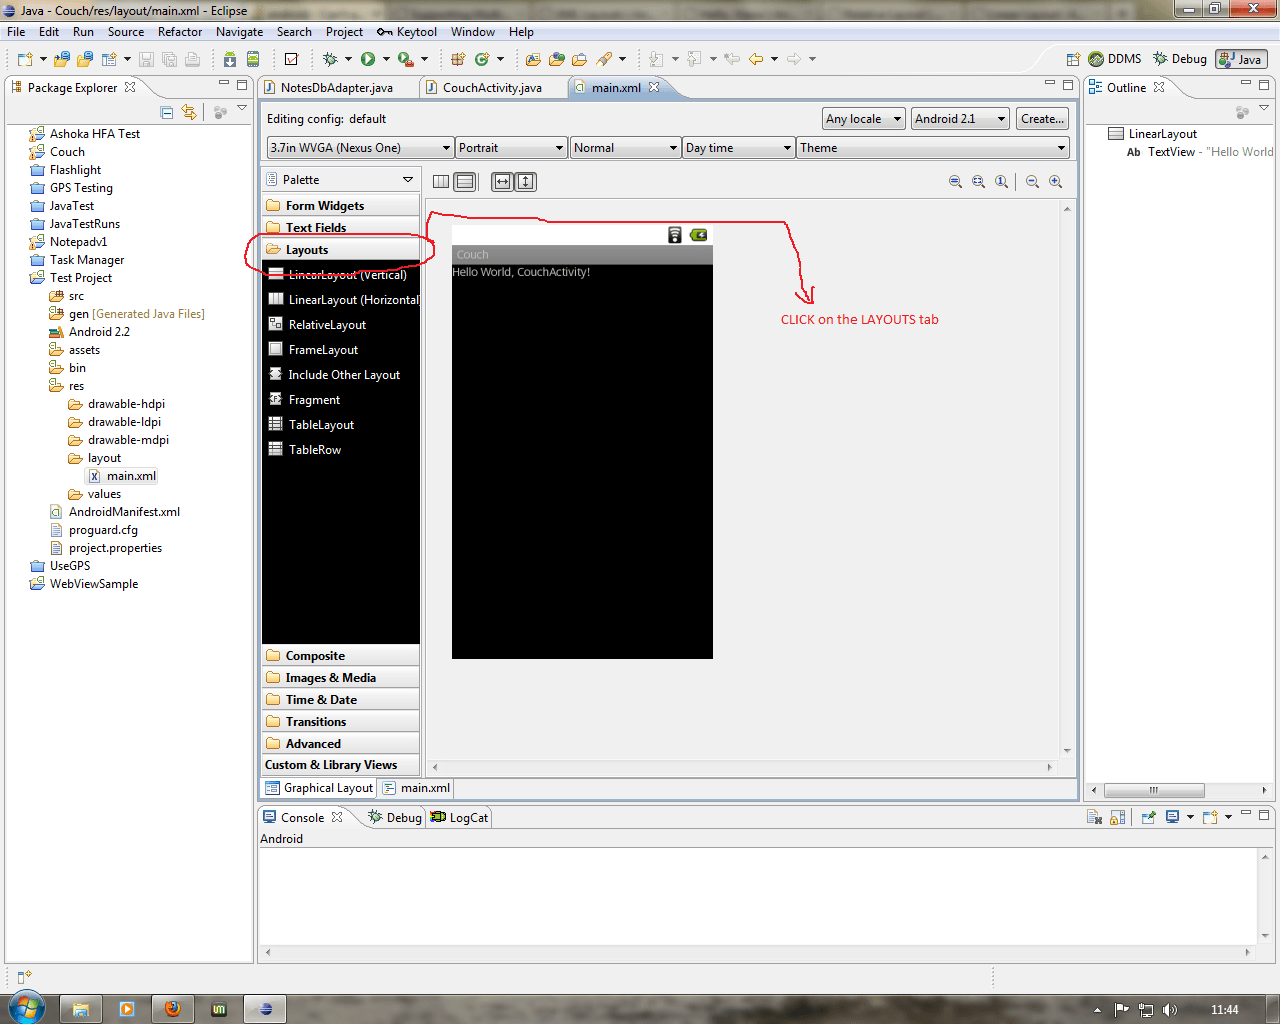The image size is (1280, 1024).
Task: Start debugging with the Debug bug icon
Action: pos(331,59)
